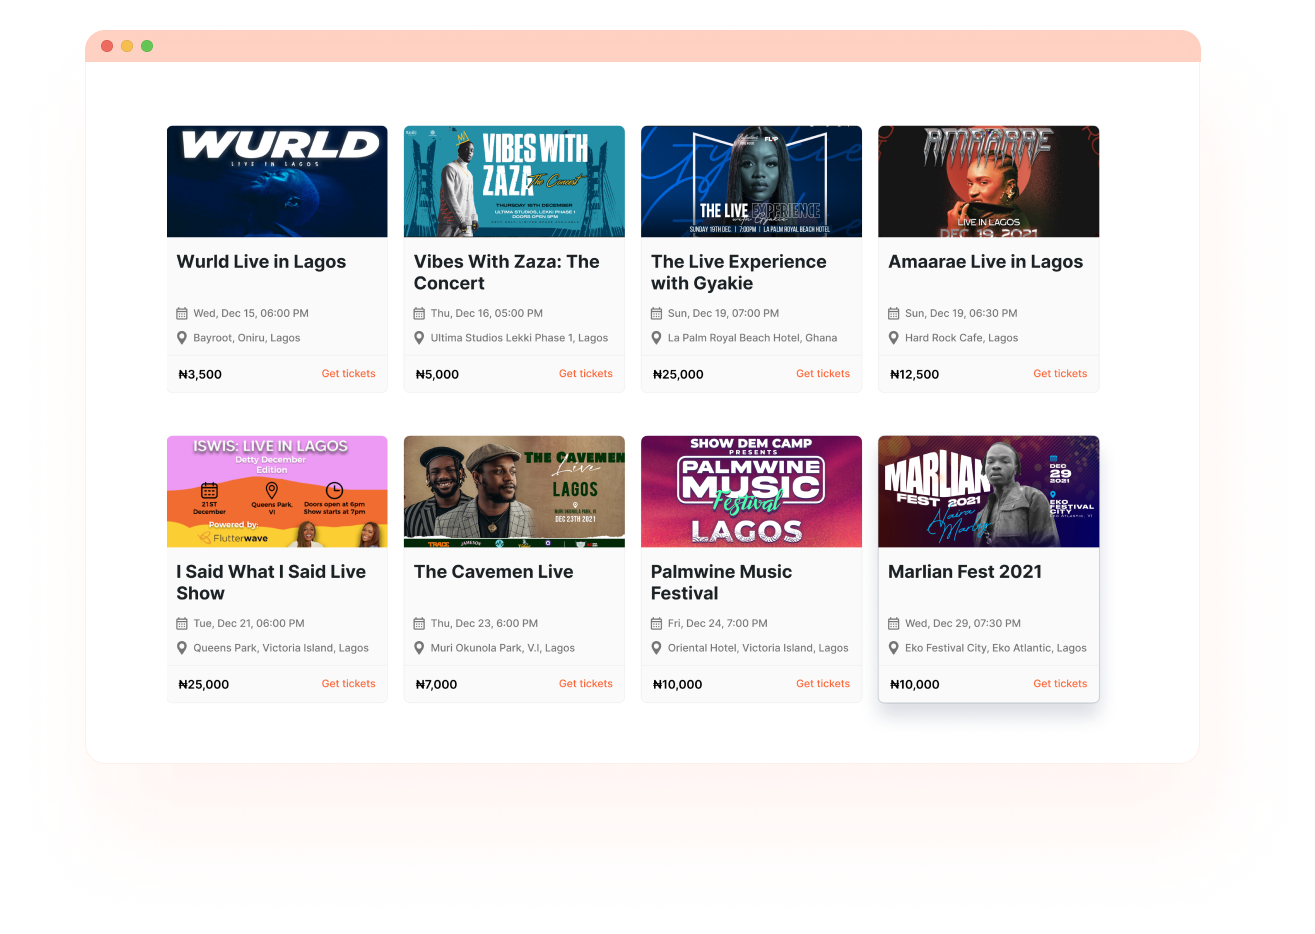This screenshot has height=934, width=1315.
Task: Click the title Marlian Fest 2021
Action: tap(965, 572)
